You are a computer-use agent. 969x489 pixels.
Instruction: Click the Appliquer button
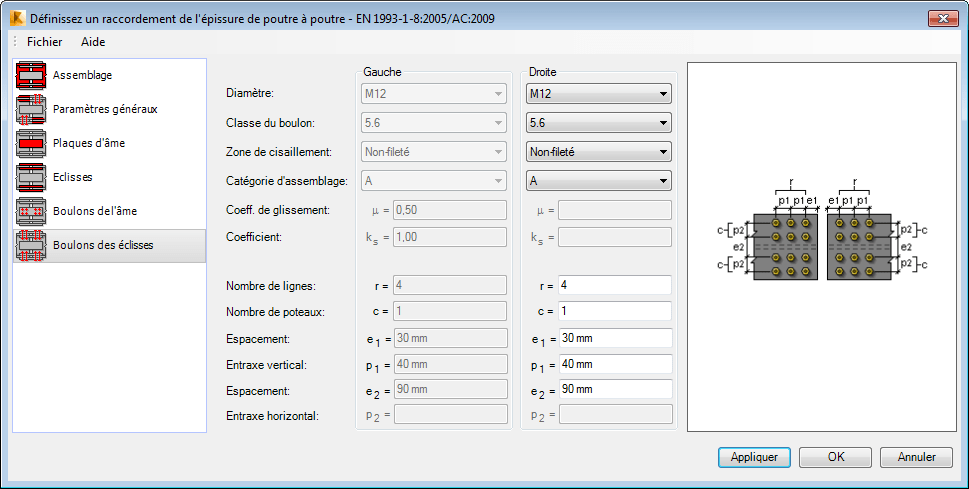click(754, 457)
